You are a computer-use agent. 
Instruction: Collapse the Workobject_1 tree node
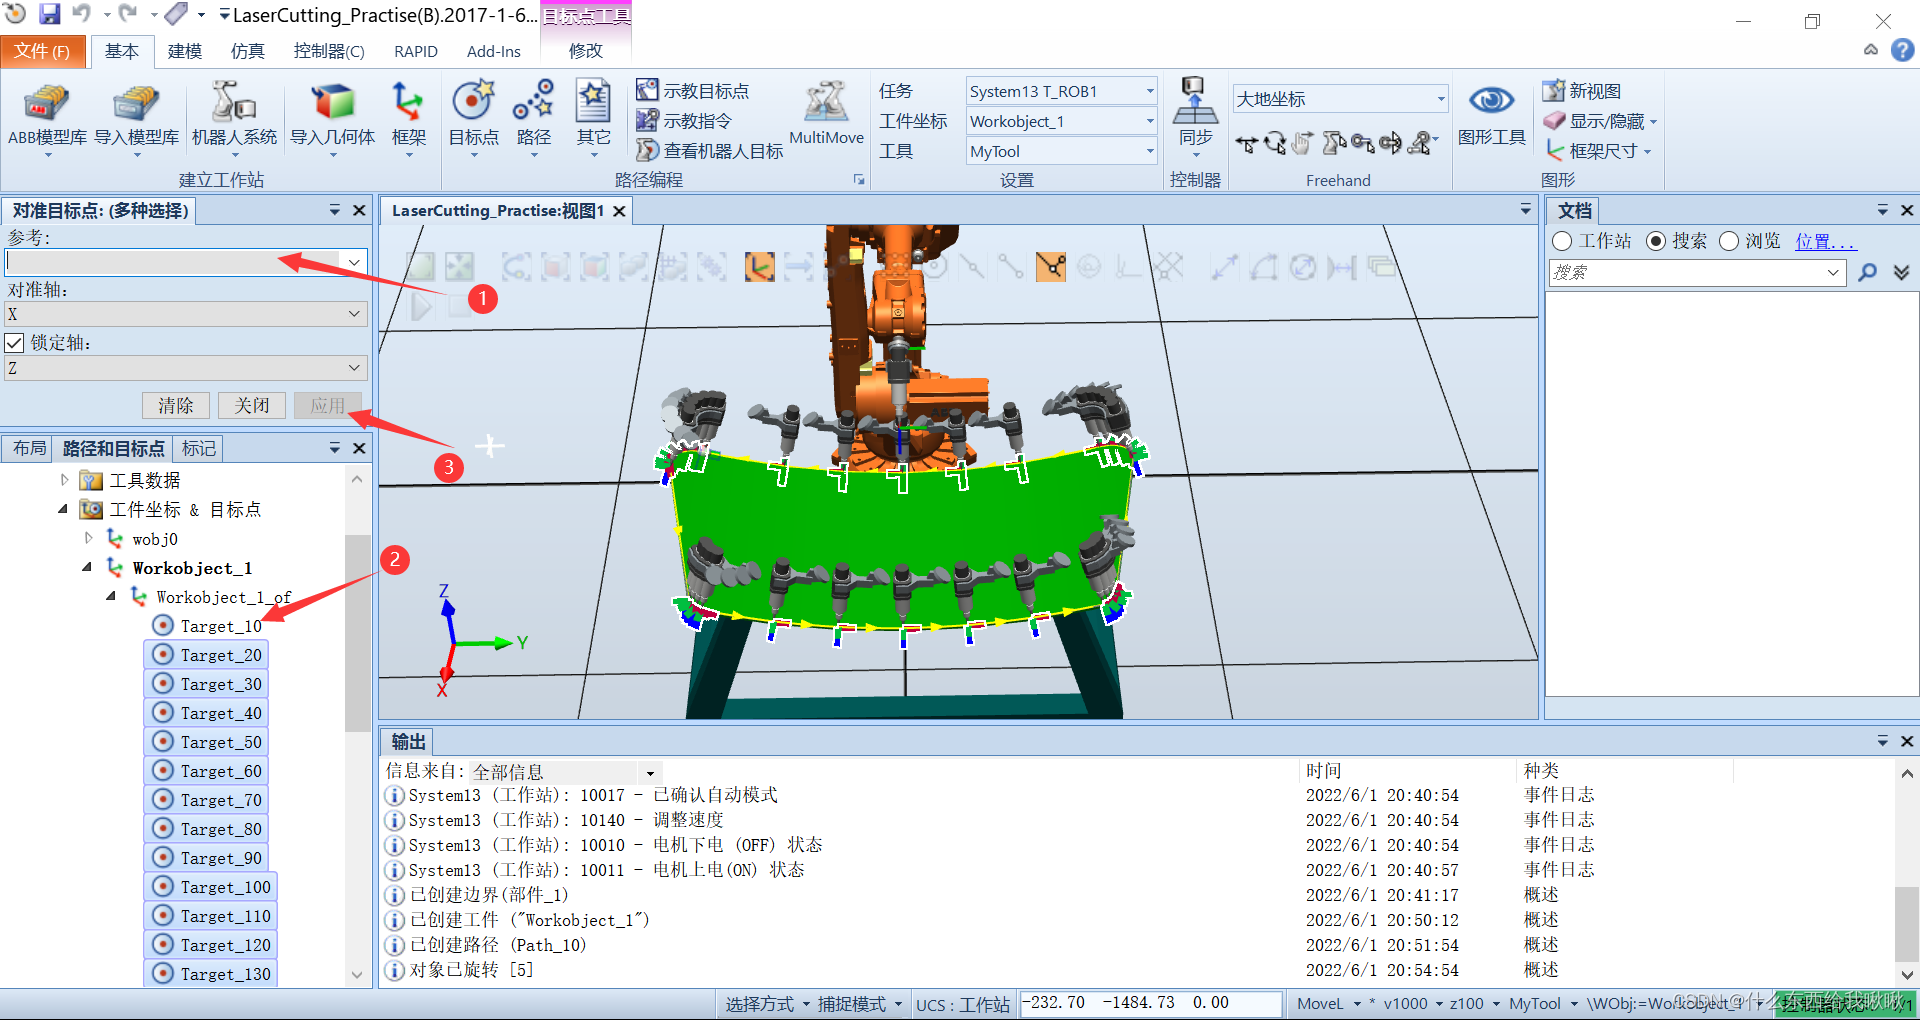pos(88,567)
